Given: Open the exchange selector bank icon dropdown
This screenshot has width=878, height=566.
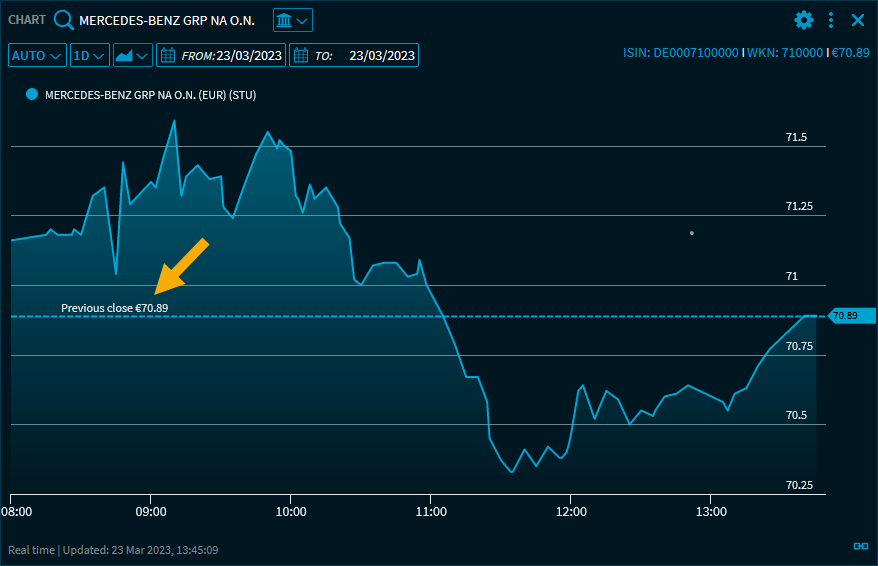Looking at the screenshot, I should coord(292,20).
